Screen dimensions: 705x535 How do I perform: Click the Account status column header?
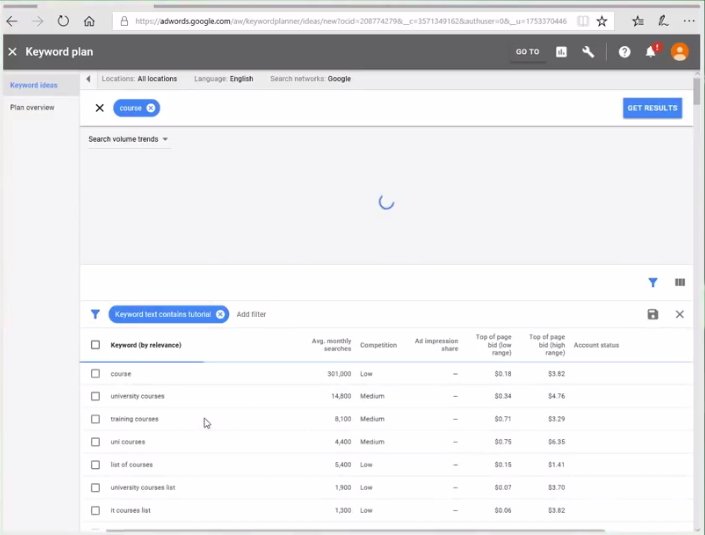596,345
